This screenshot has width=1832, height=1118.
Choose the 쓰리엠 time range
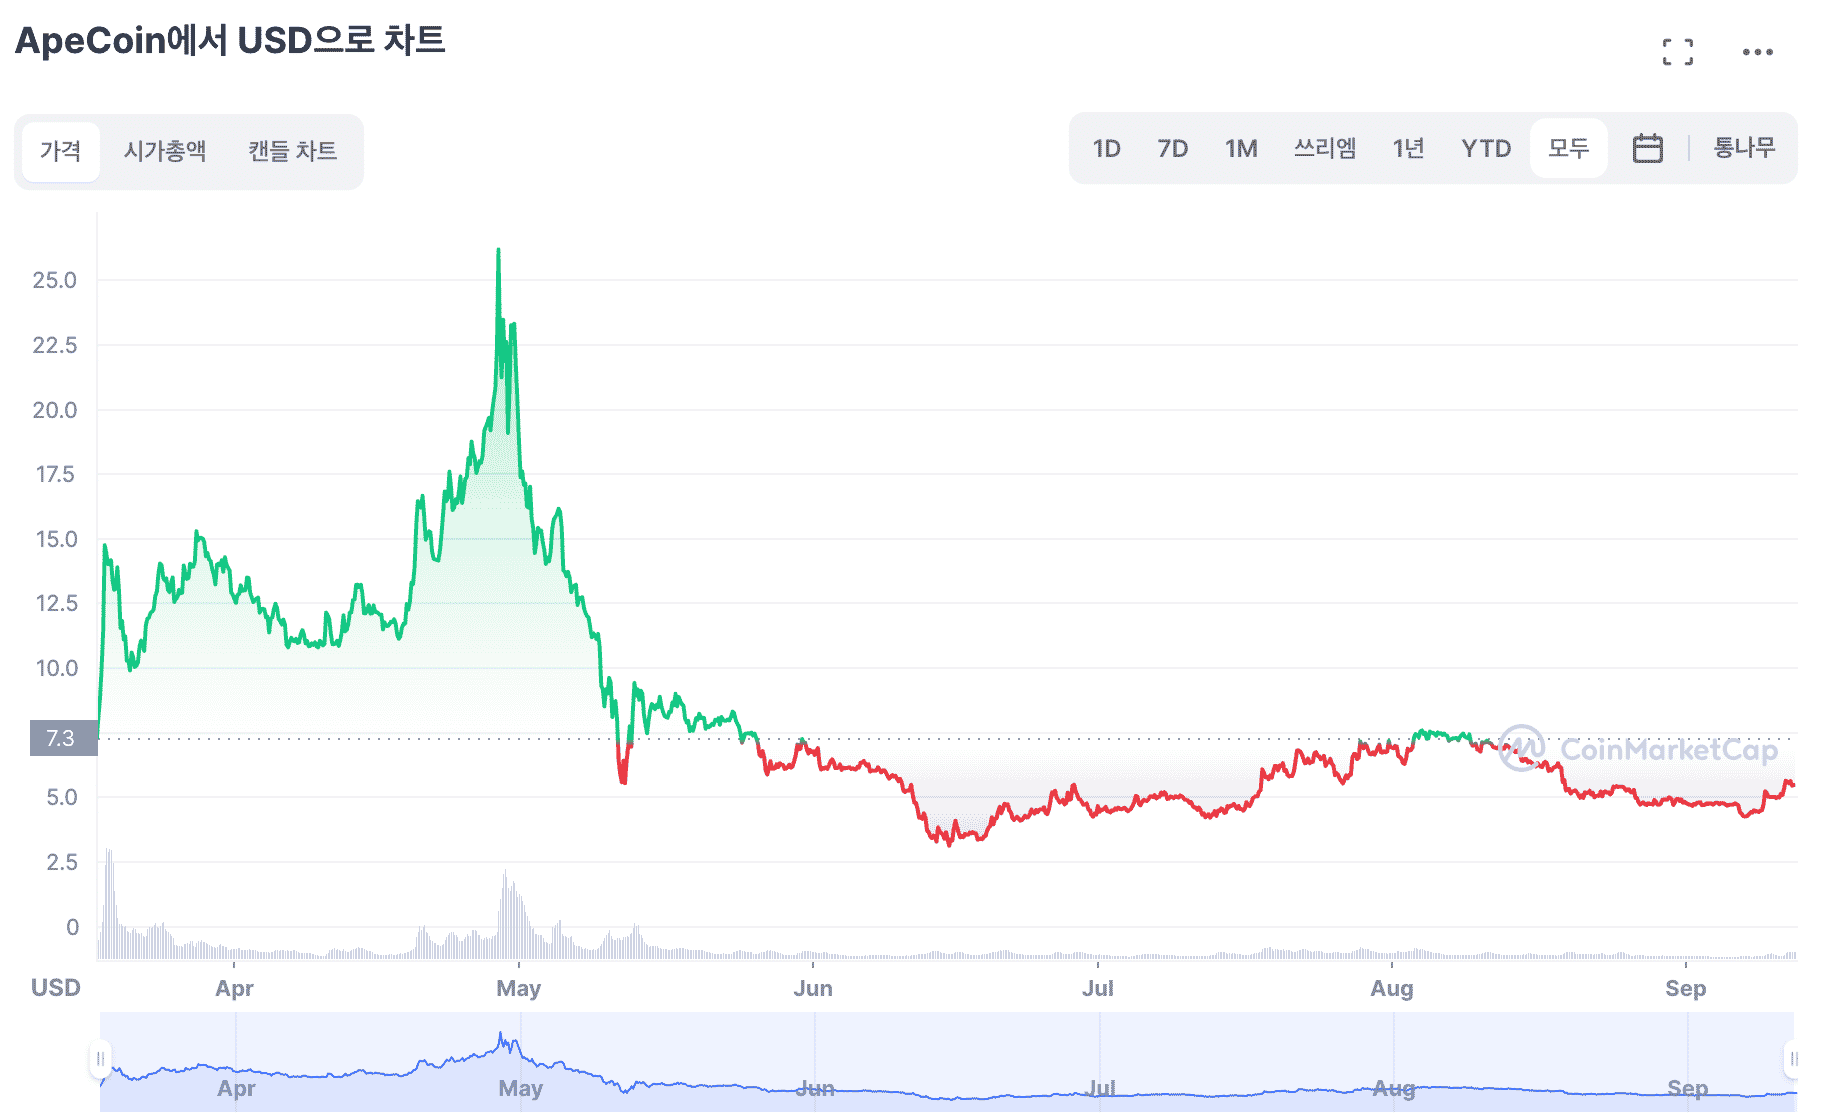(x=1325, y=148)
